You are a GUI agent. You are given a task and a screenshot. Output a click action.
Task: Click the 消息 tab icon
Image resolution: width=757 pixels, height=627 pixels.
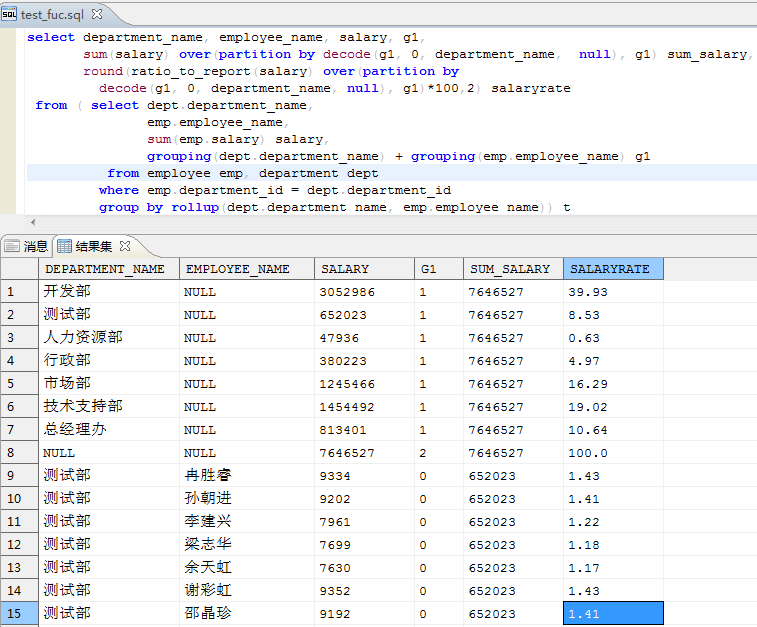point(12,246)
